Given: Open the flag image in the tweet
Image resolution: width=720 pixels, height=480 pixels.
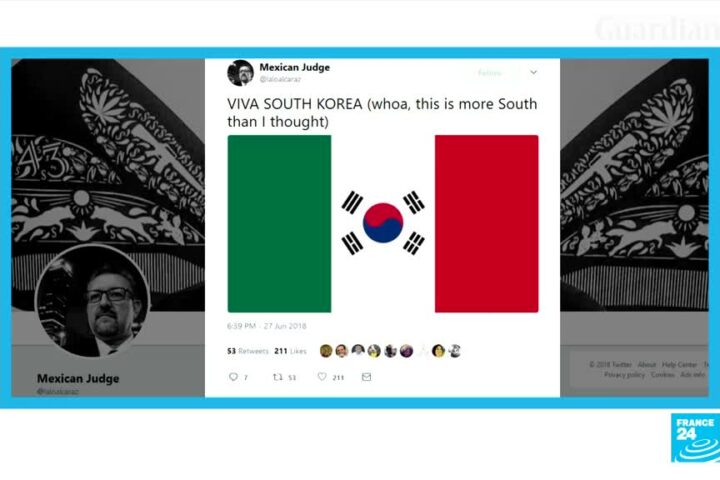Looking at the screenshot, I should (383, 224).
